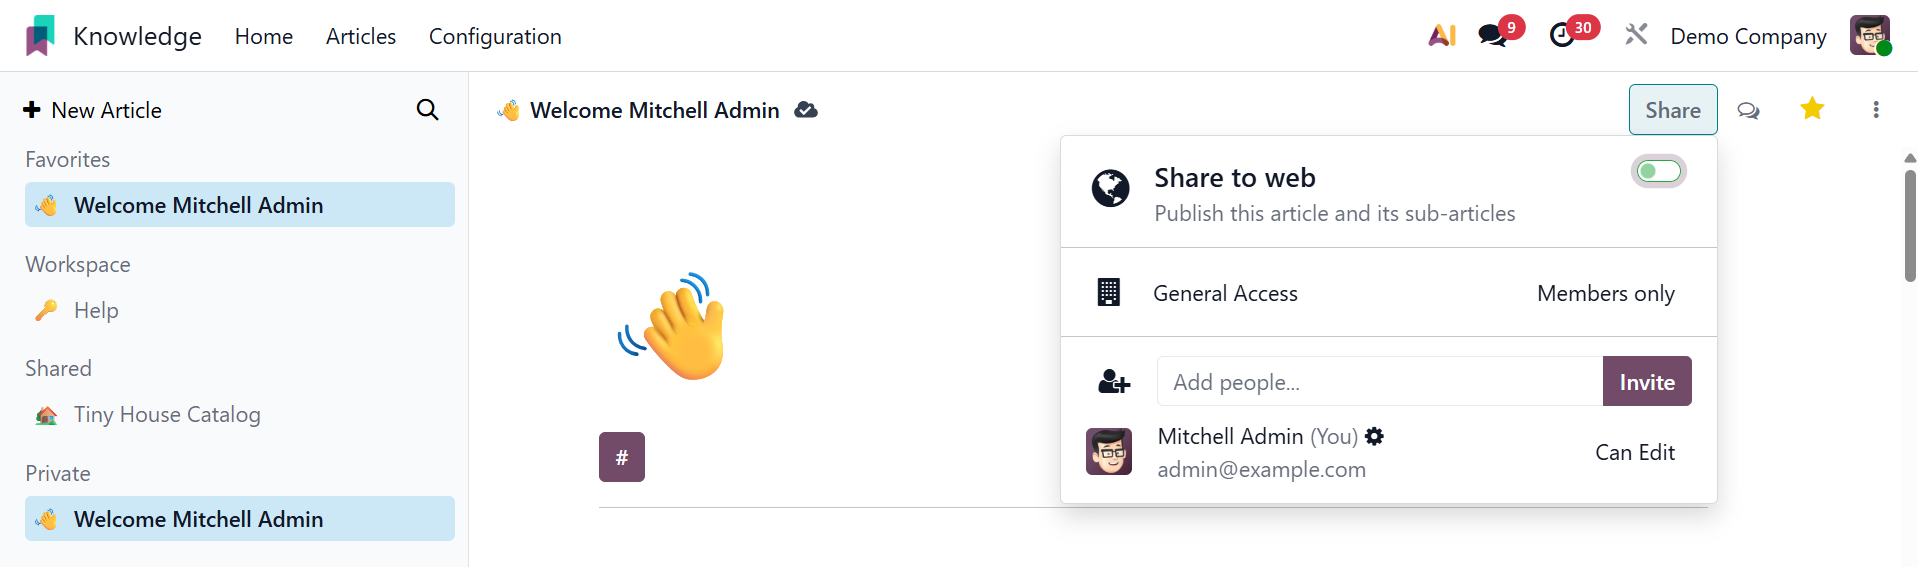The height and width of the screenshot is (567, 1918).
Task: Open the Configuration menu
Action: pos(495,36)
